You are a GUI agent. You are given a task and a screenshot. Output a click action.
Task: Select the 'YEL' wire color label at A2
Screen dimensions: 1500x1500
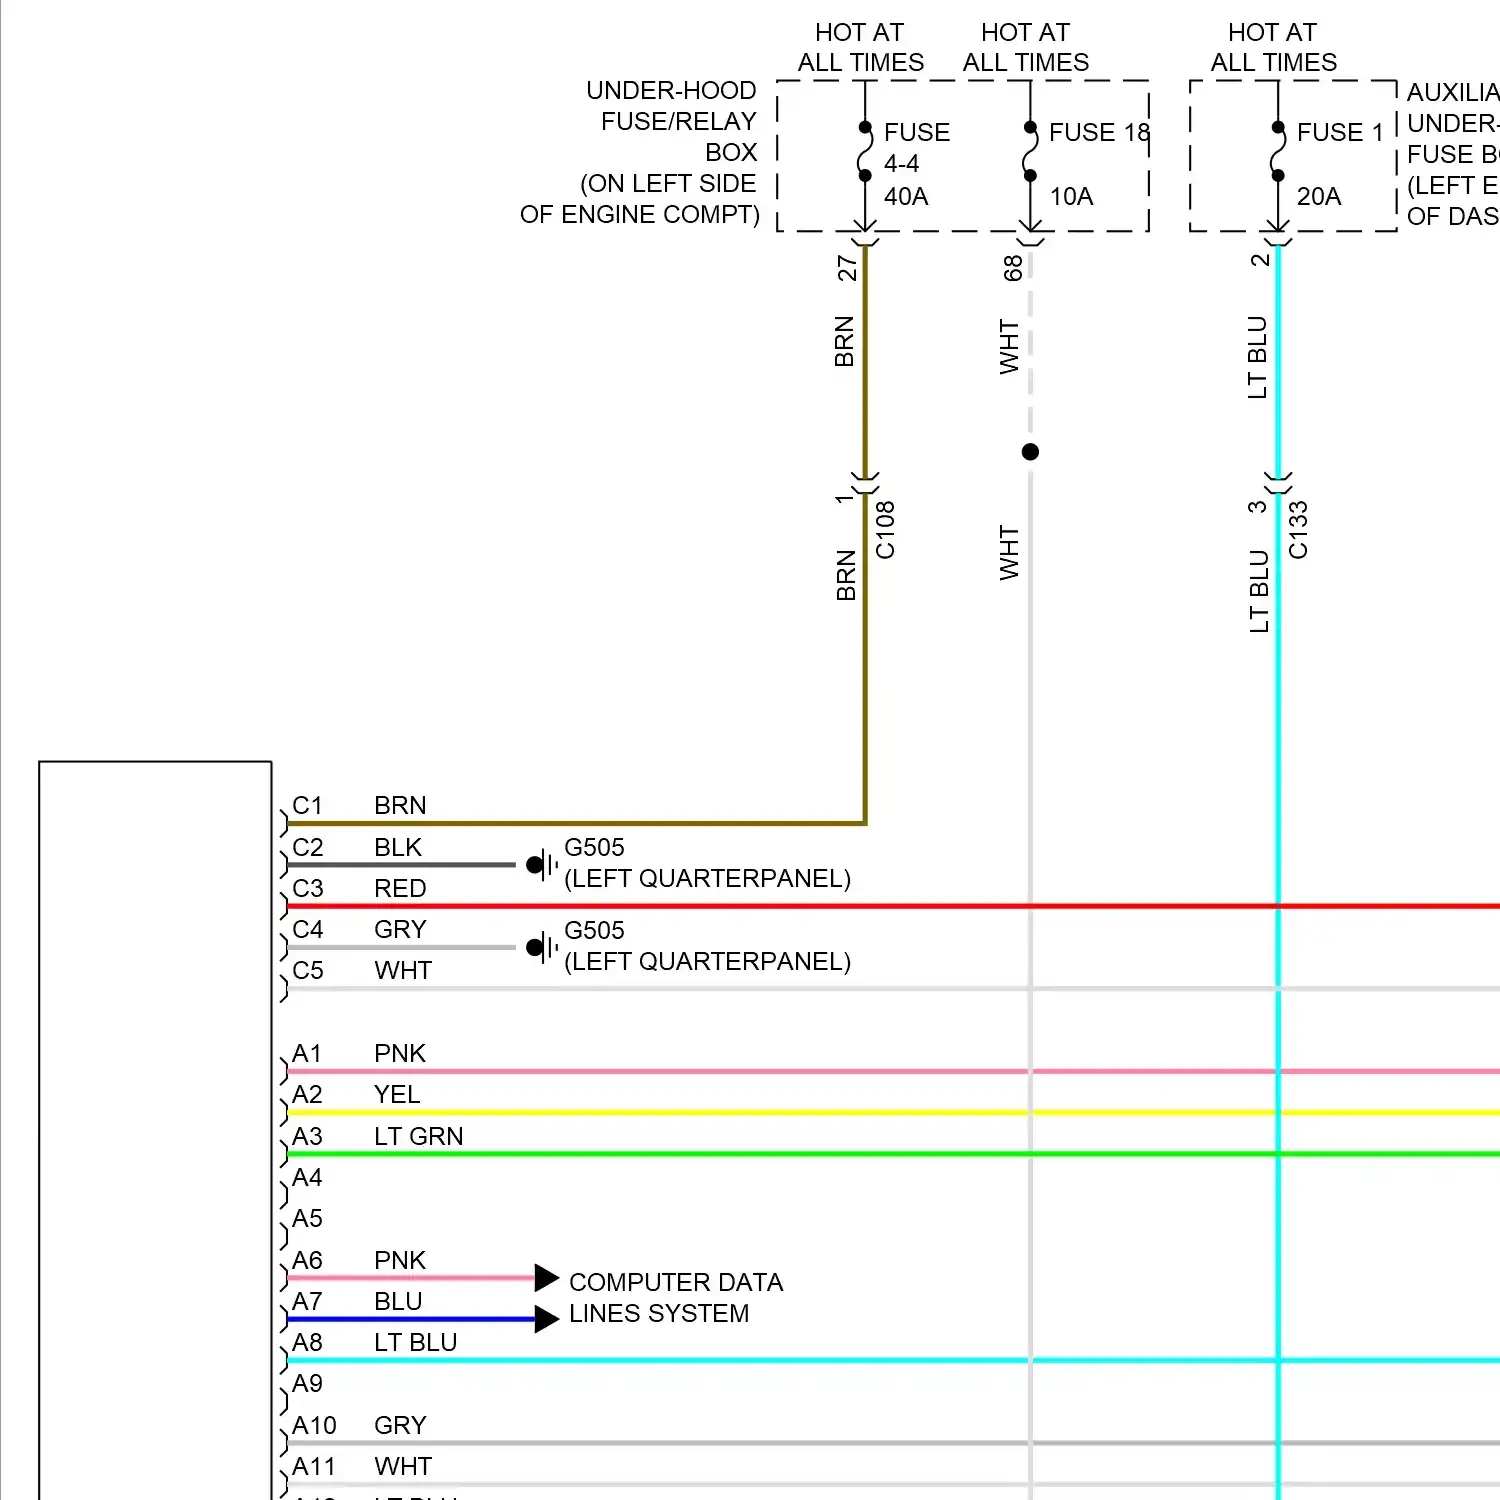point(397,1094)
